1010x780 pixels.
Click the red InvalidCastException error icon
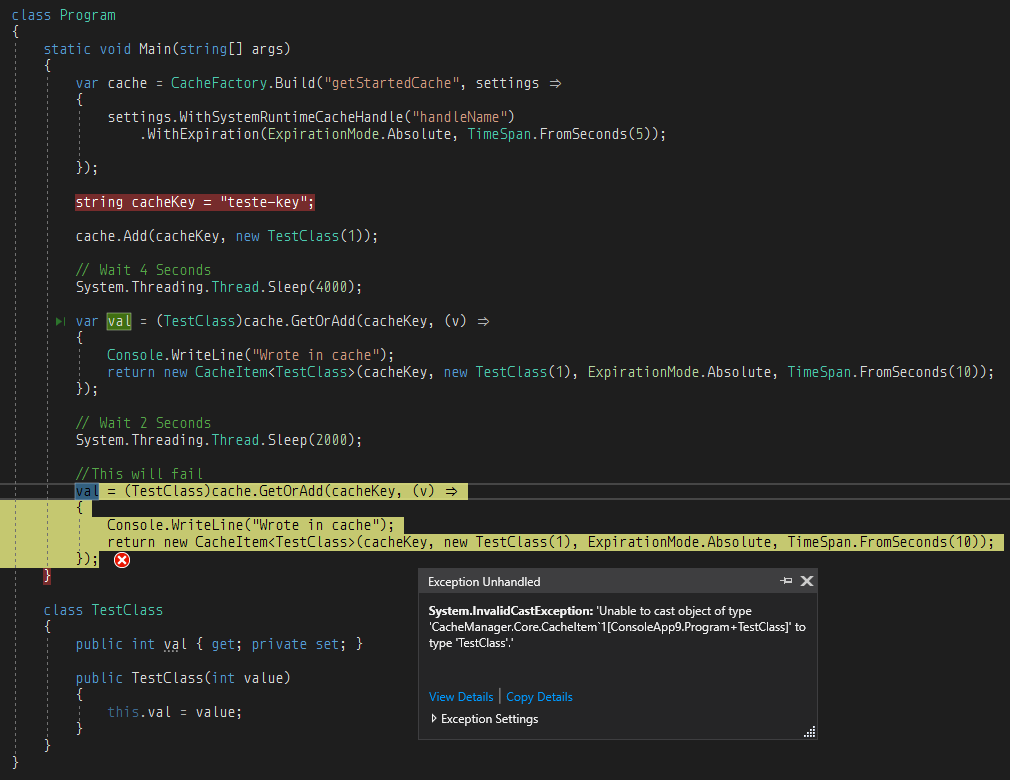pyautogui.click(x=122, y=560)
